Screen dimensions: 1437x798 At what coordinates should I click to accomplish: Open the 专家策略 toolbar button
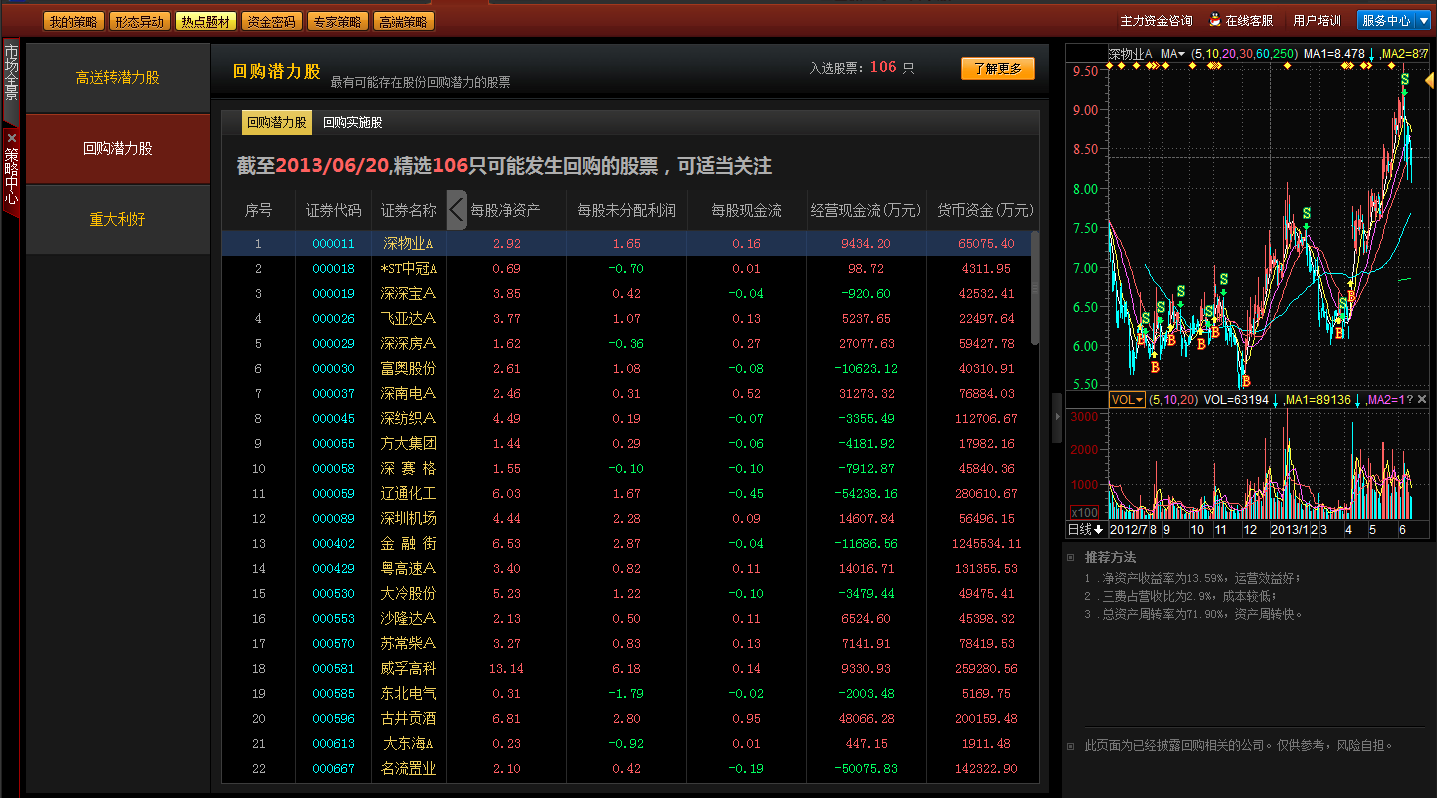[338, 21]
